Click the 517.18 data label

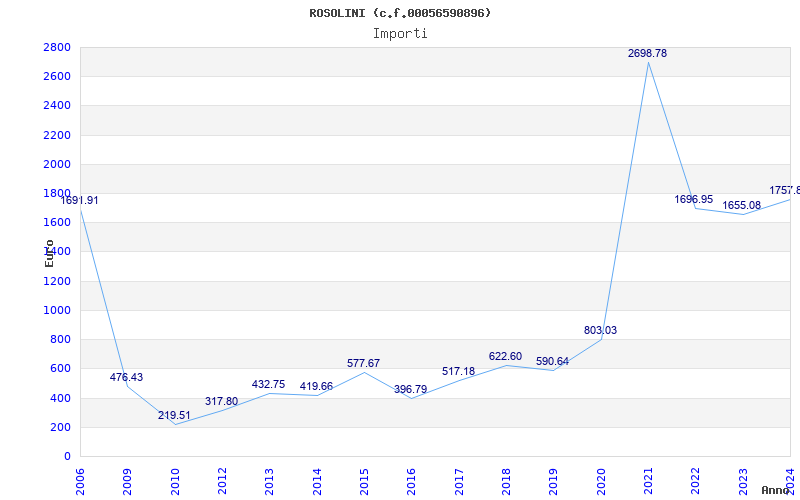(x=458, y=371)
